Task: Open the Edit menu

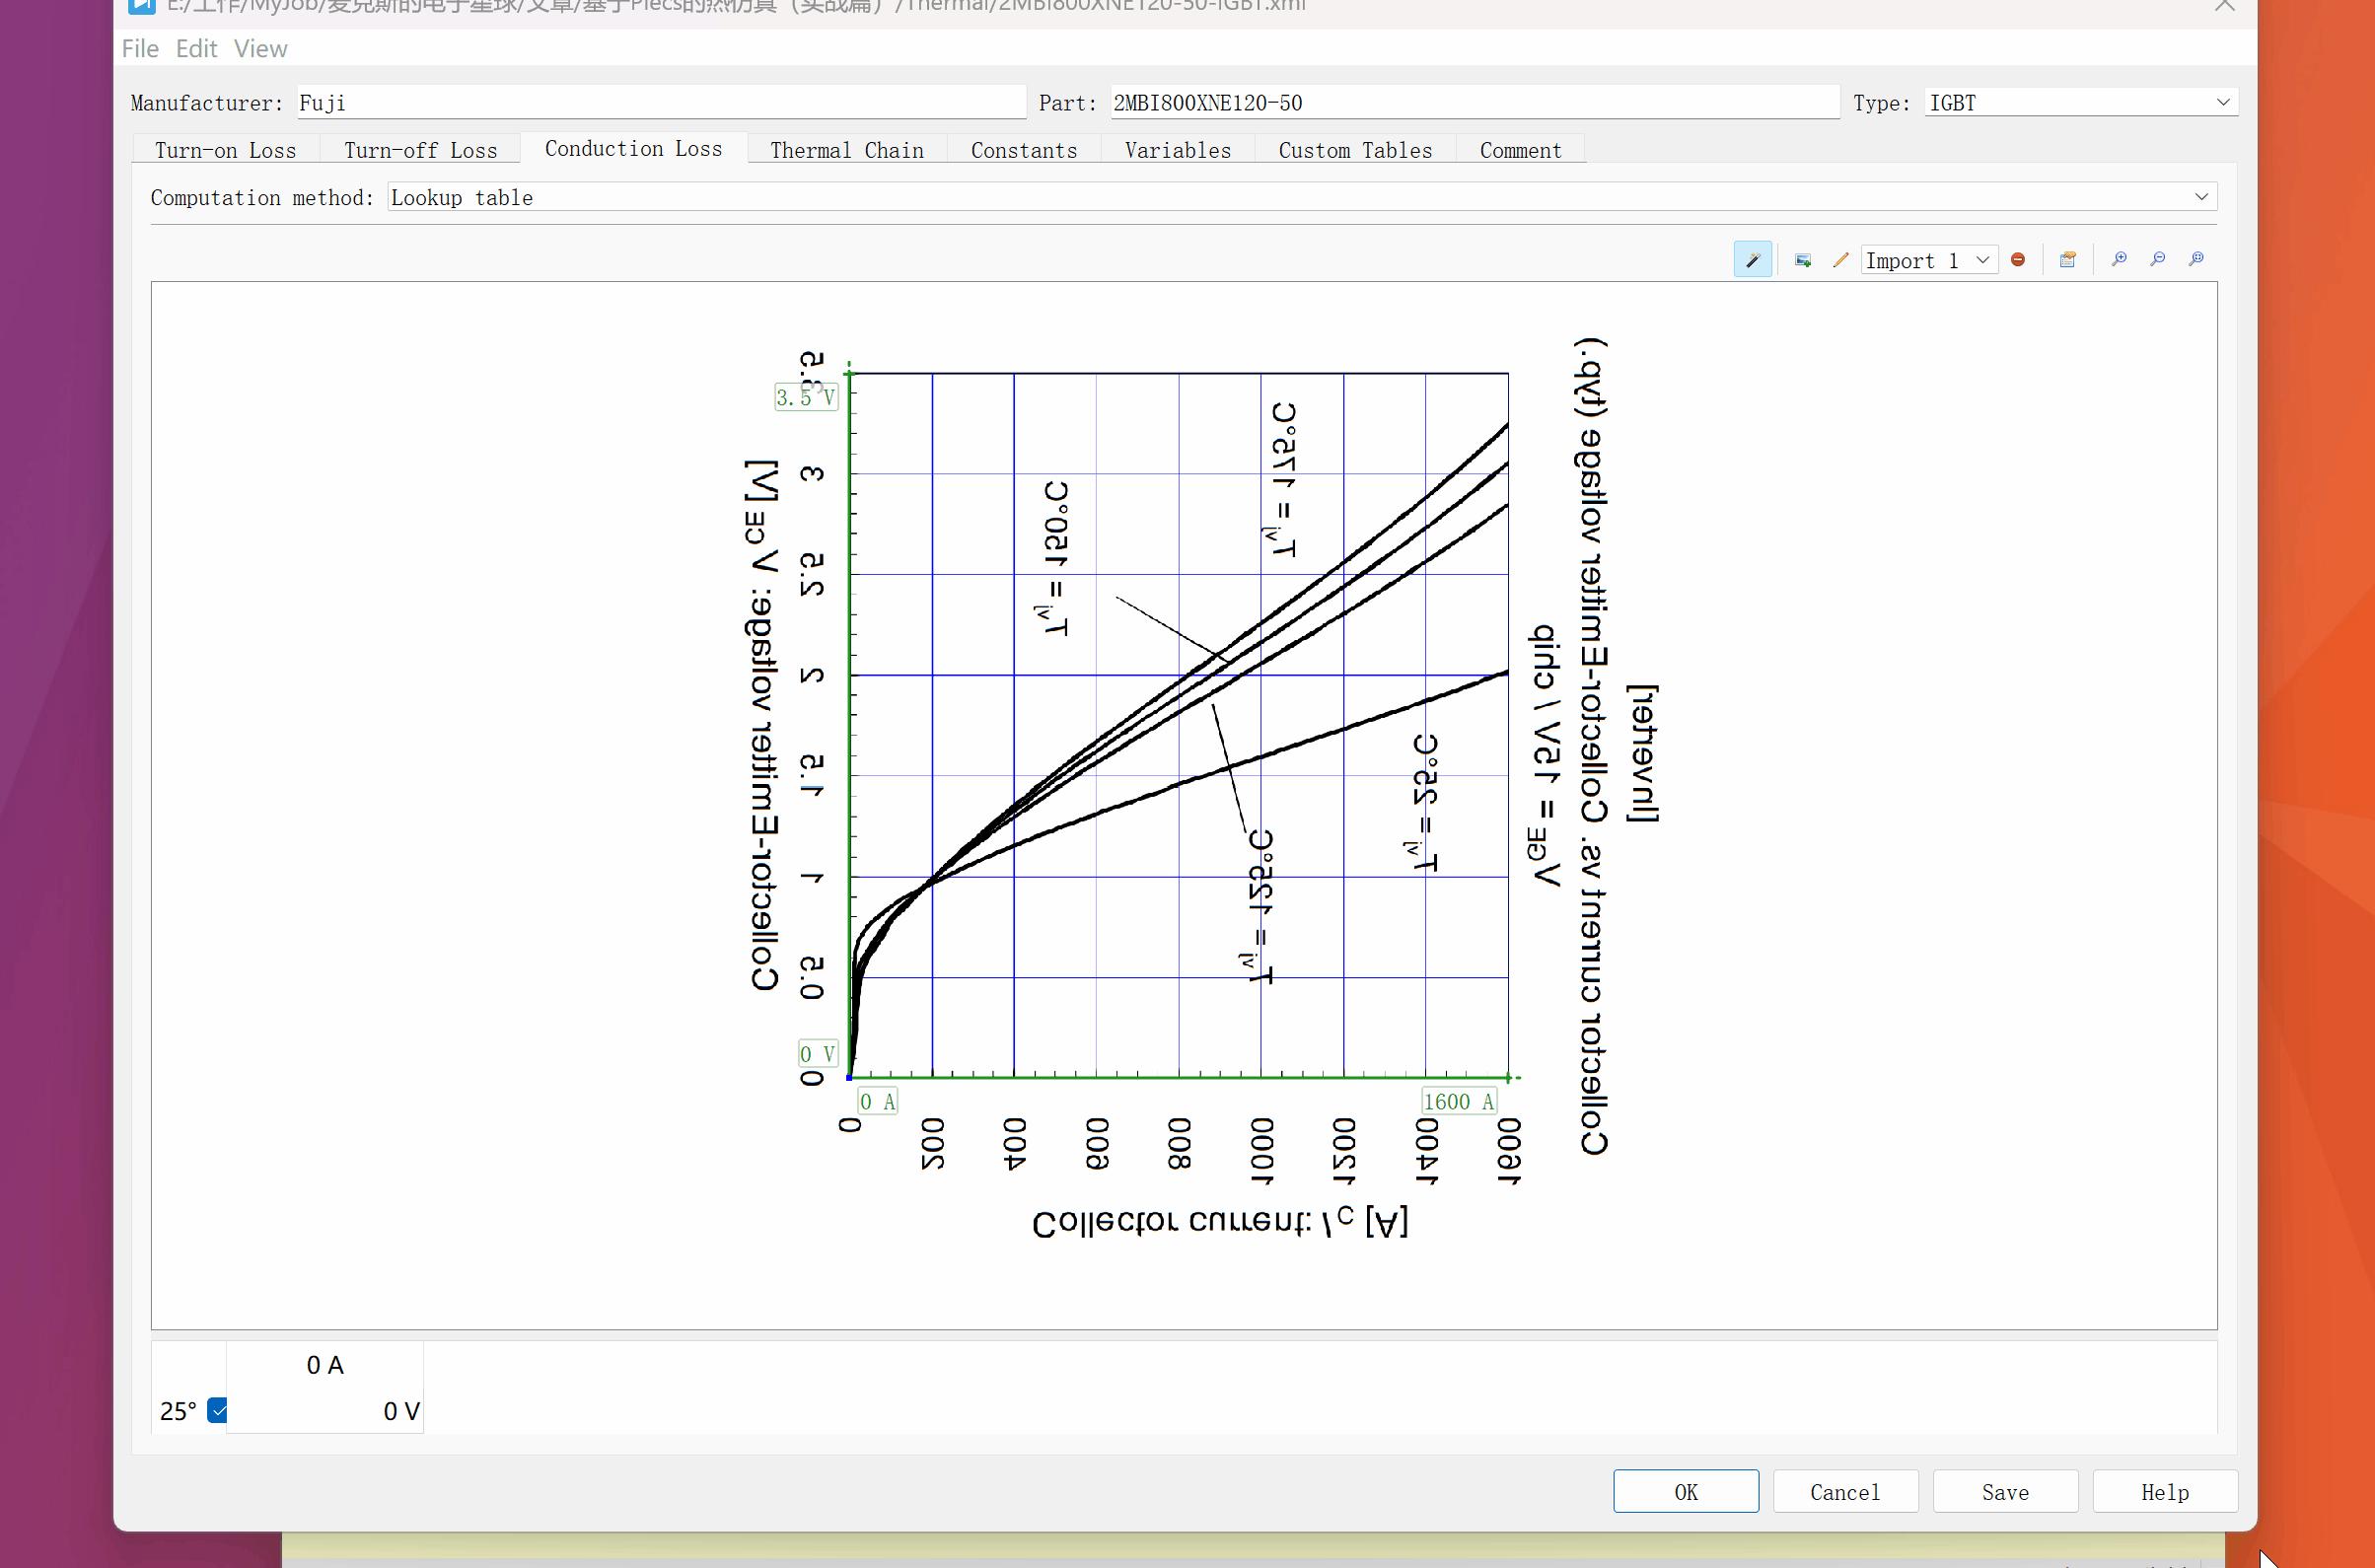Action: pos(196,48)
